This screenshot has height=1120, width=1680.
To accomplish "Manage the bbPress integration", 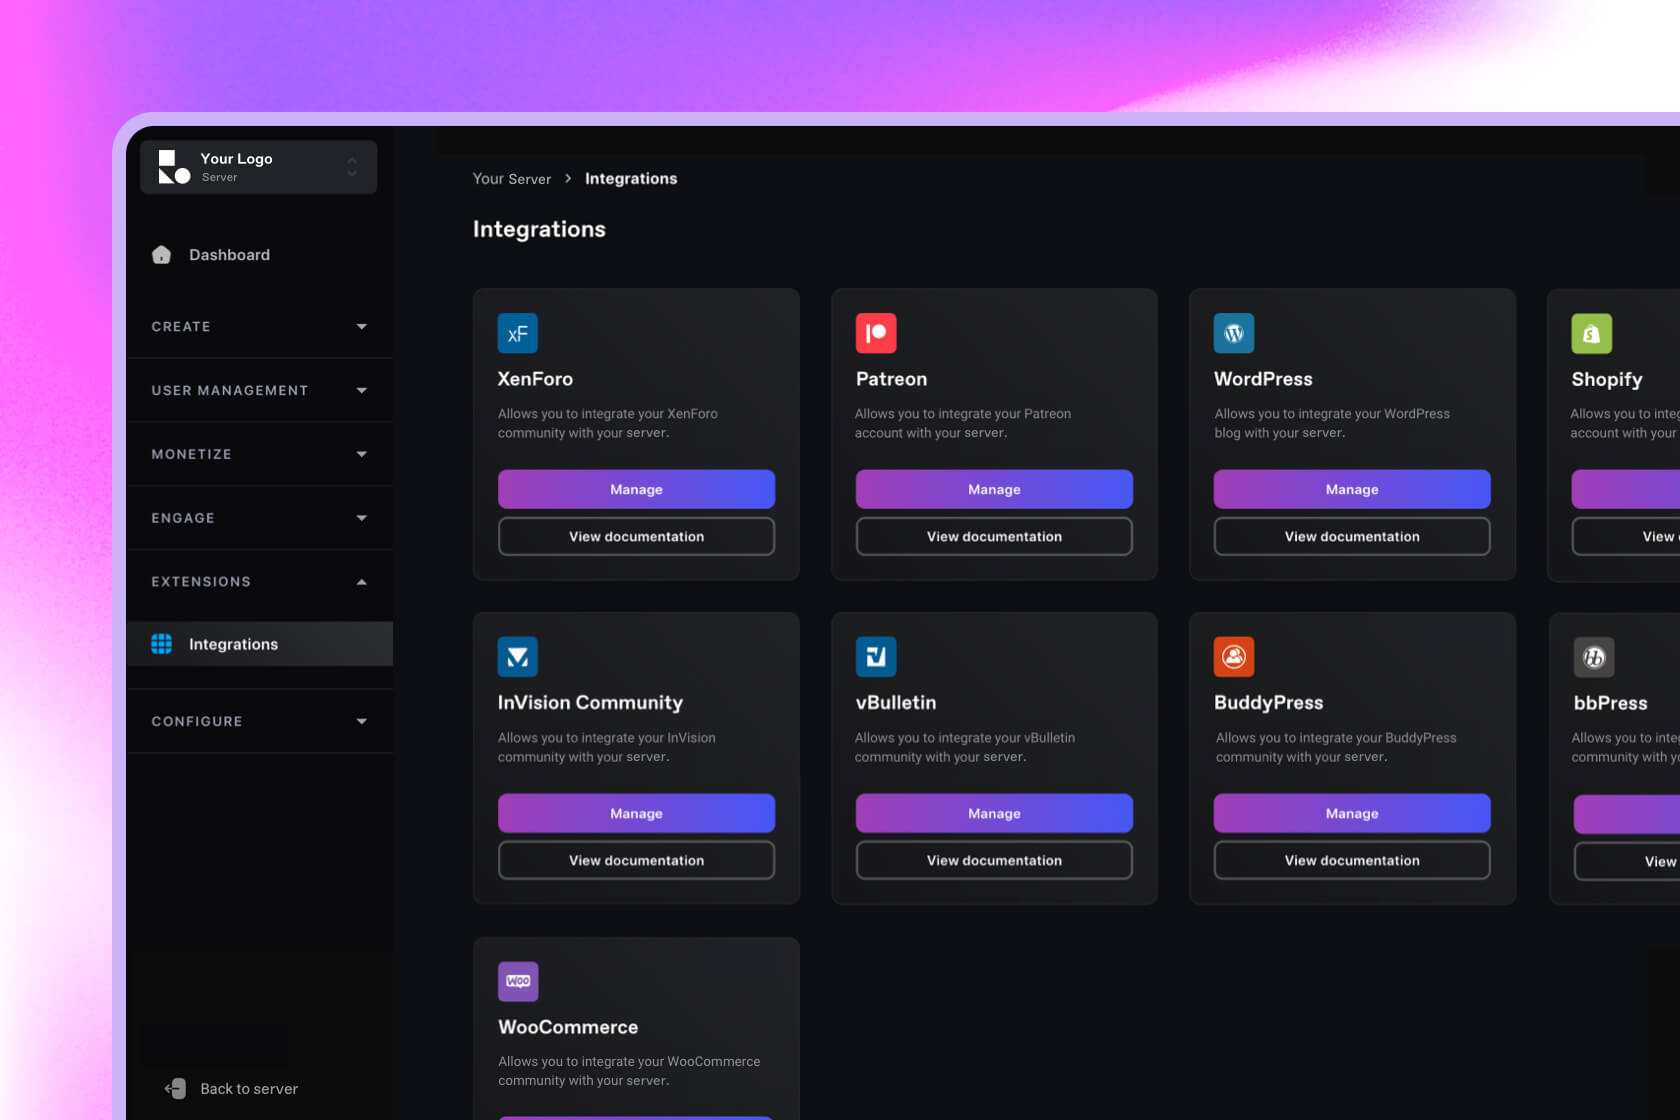I will [x=1627, y=814].
